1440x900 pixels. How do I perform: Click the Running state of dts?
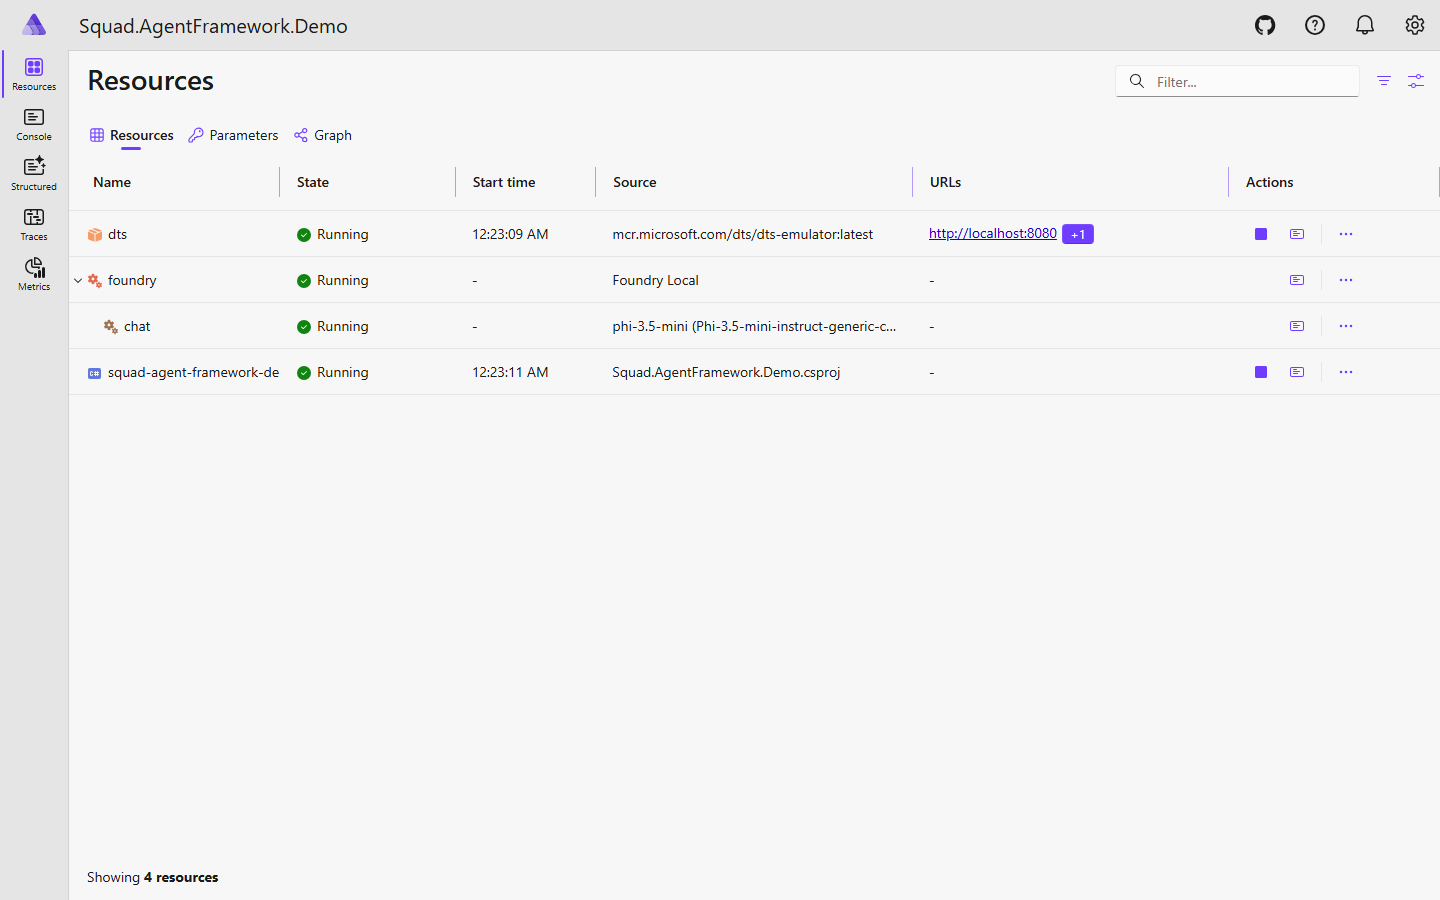[333, 234]
